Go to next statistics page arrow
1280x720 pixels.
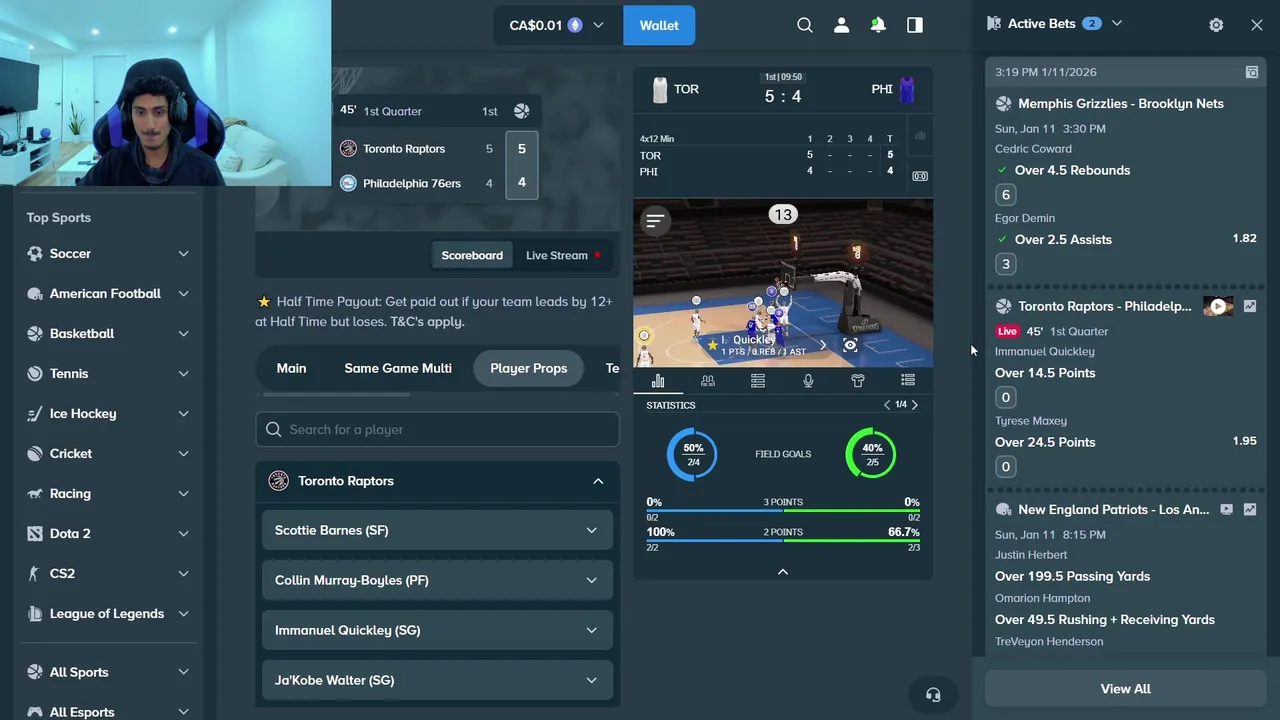click(914, 405)
